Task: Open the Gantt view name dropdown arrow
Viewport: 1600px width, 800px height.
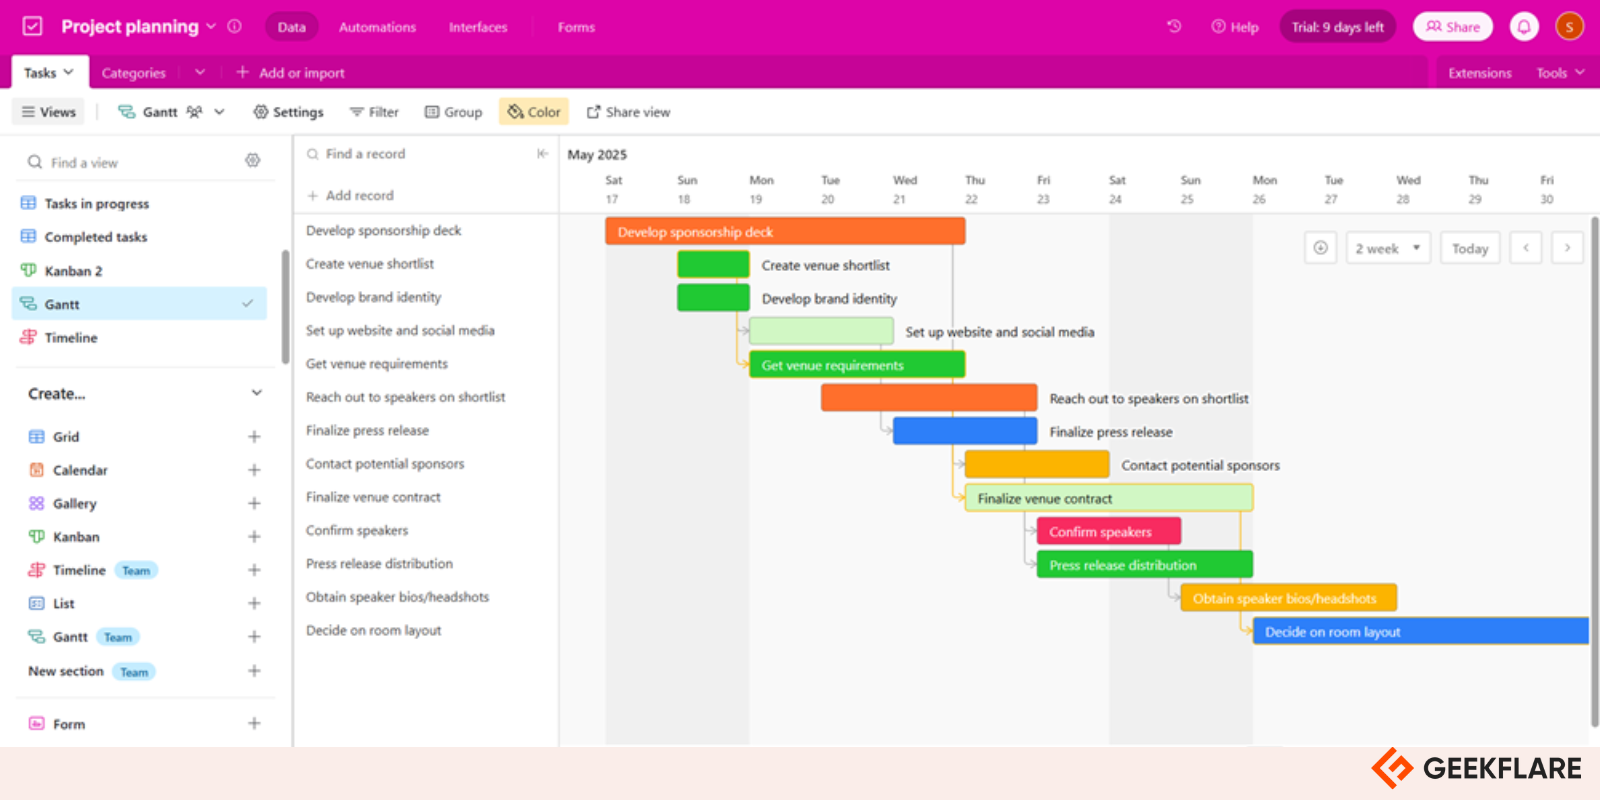Action: tap(219, 112)
